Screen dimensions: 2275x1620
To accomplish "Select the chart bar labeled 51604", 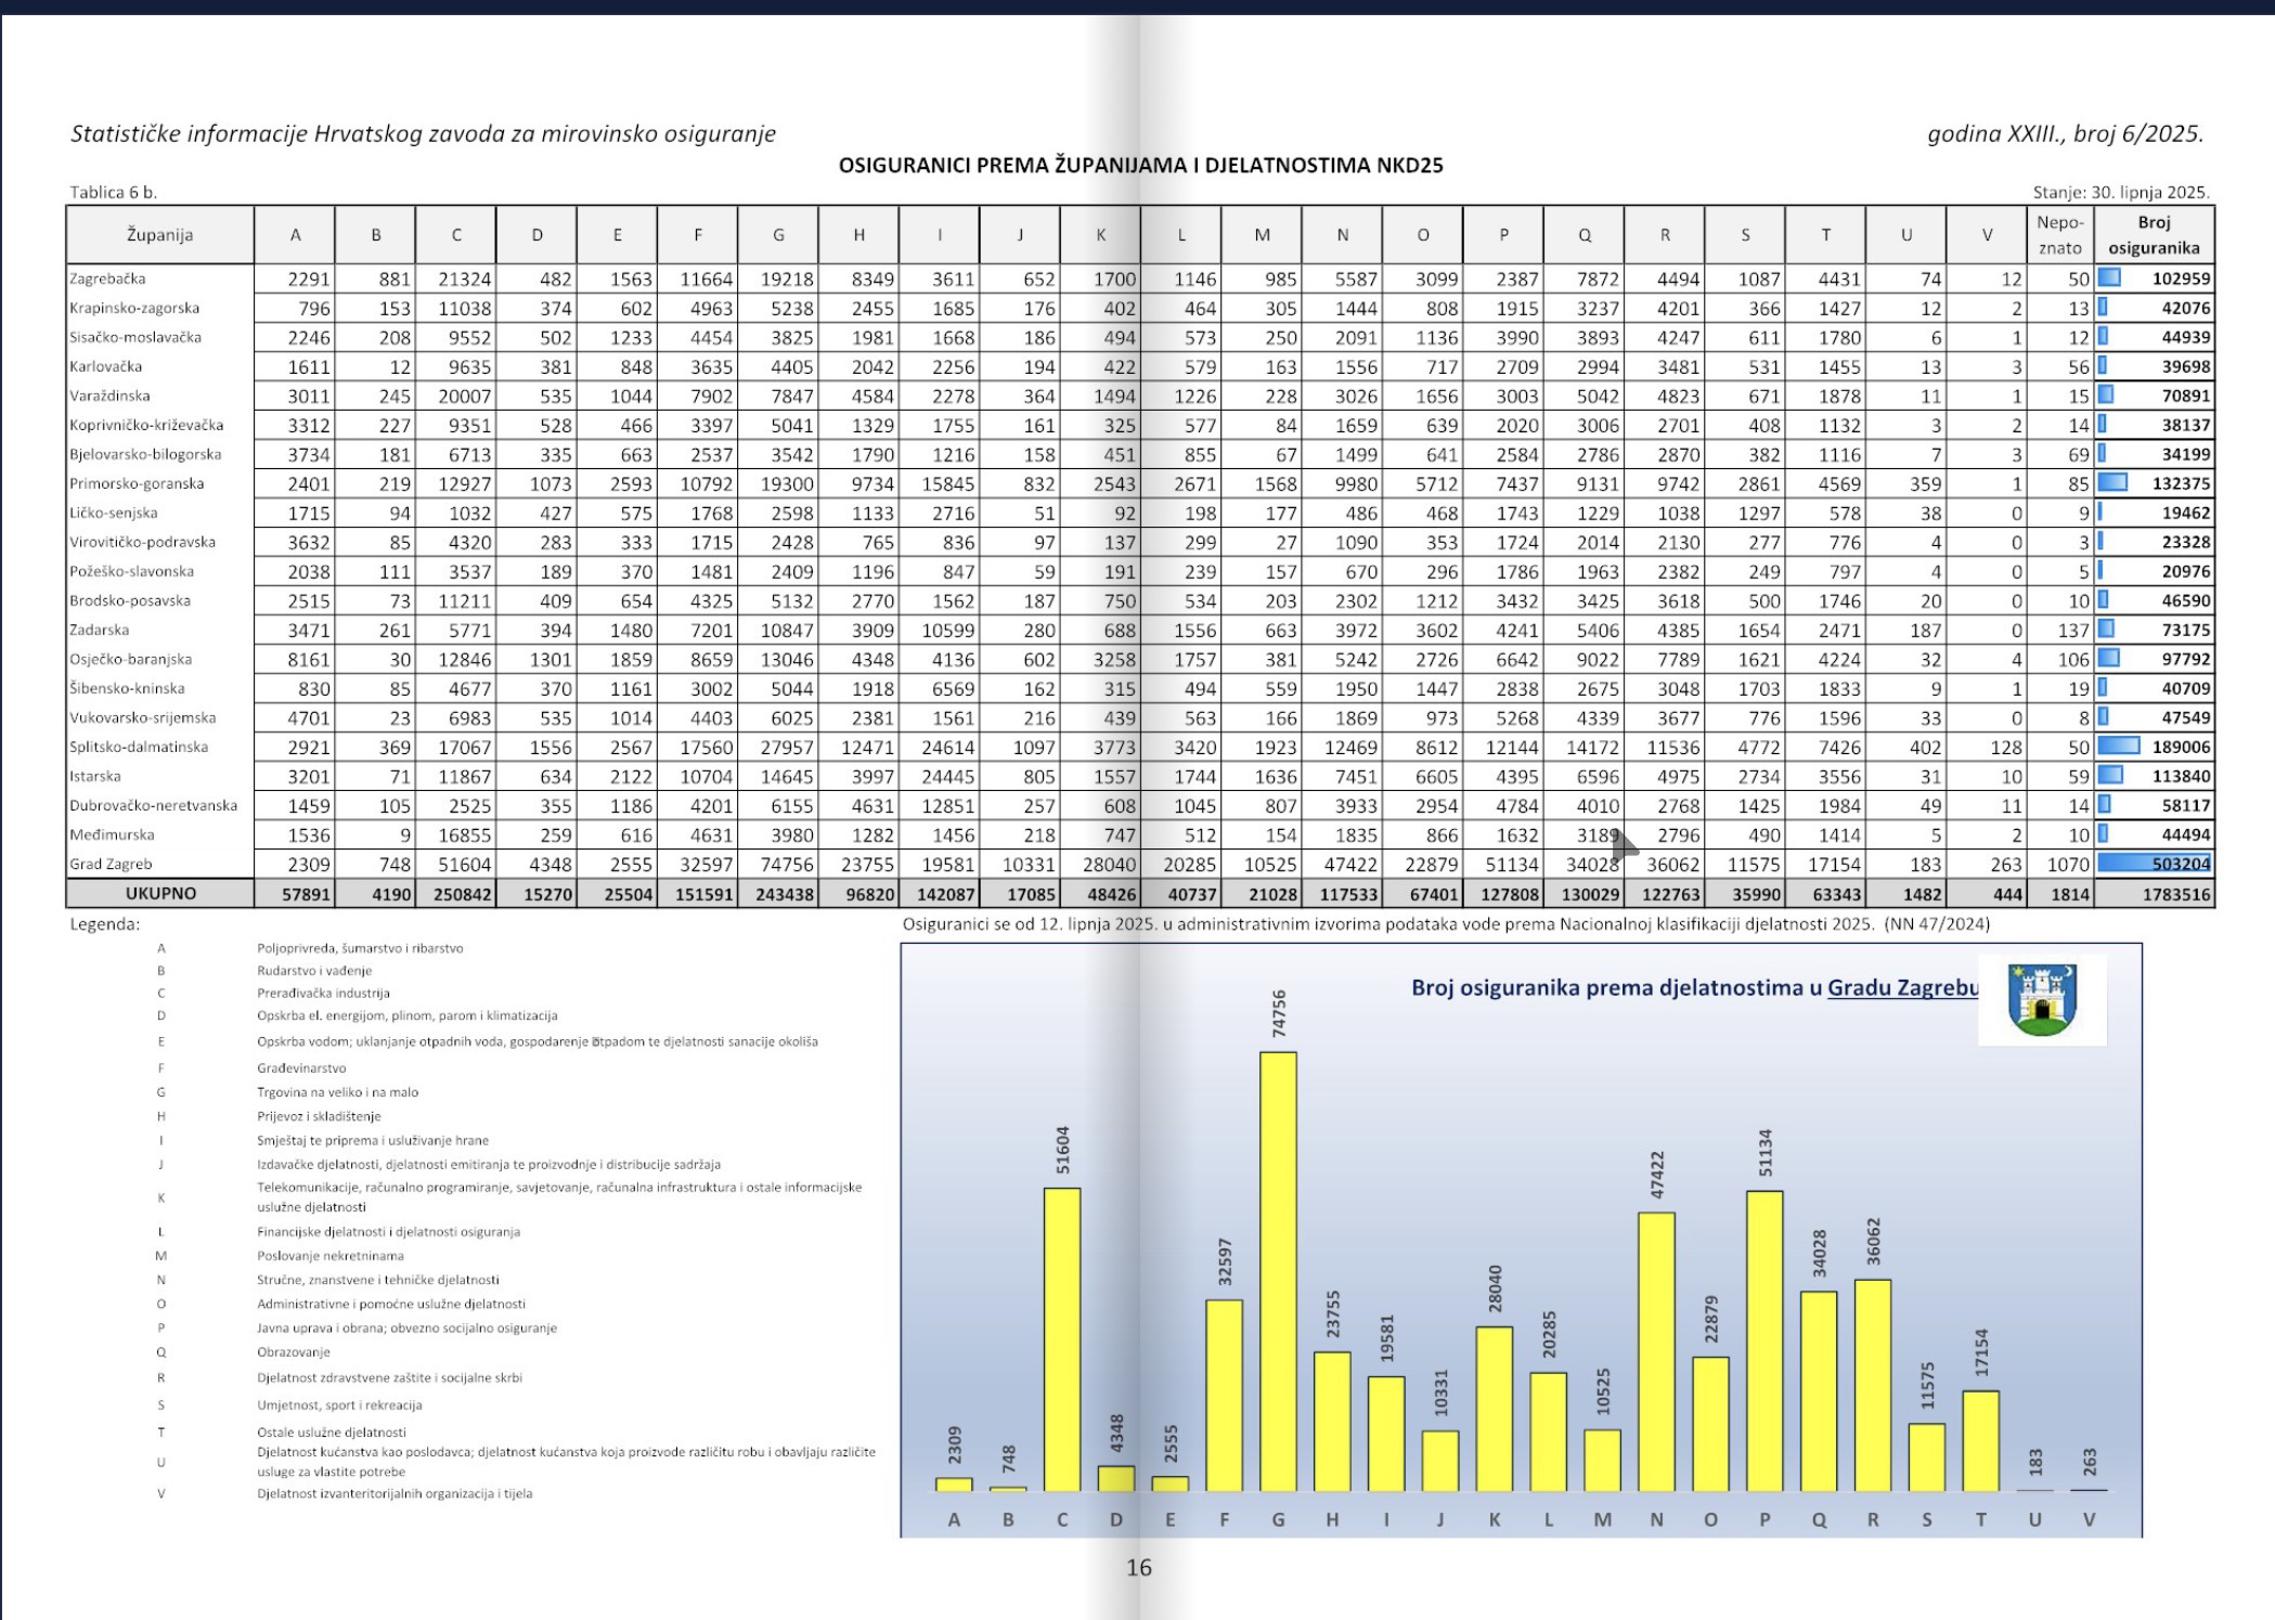I will click(x=1062, y=1339).
